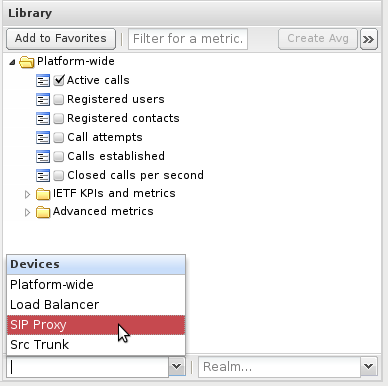Expand the Advanced metrics tree node
388x386 pixels.
point(27,212)
